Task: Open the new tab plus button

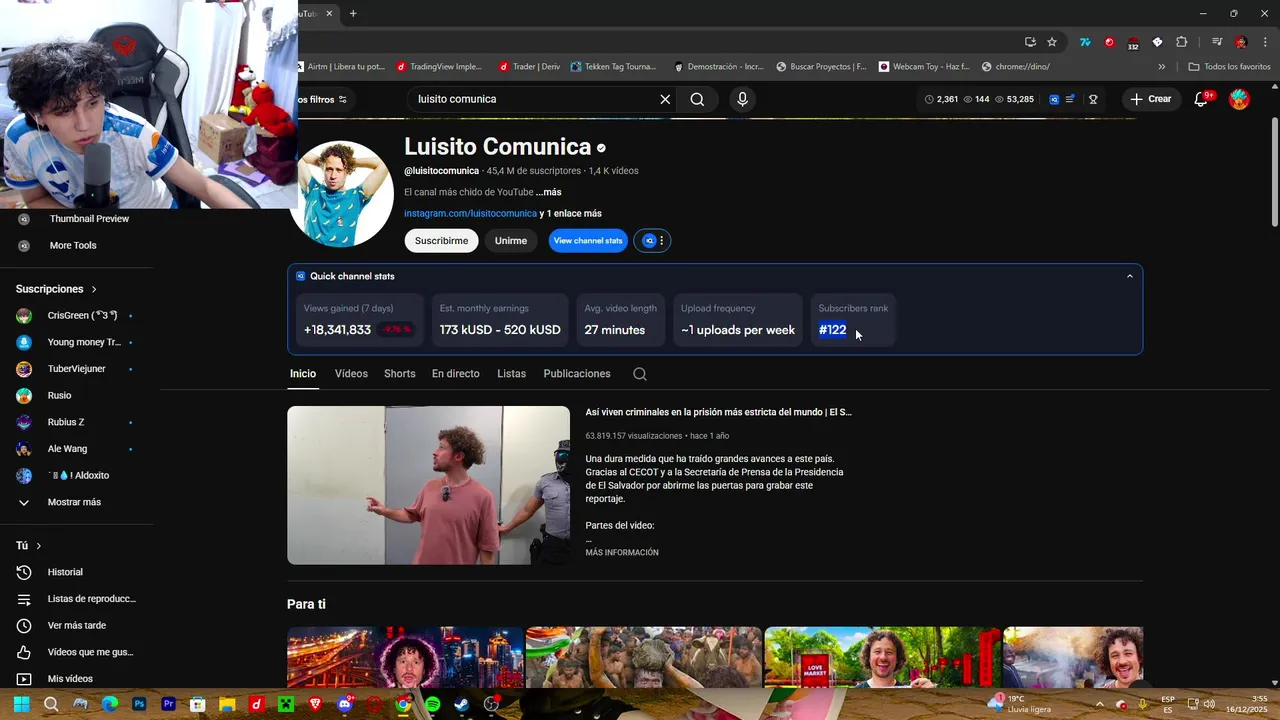Action: pos(353,14)
